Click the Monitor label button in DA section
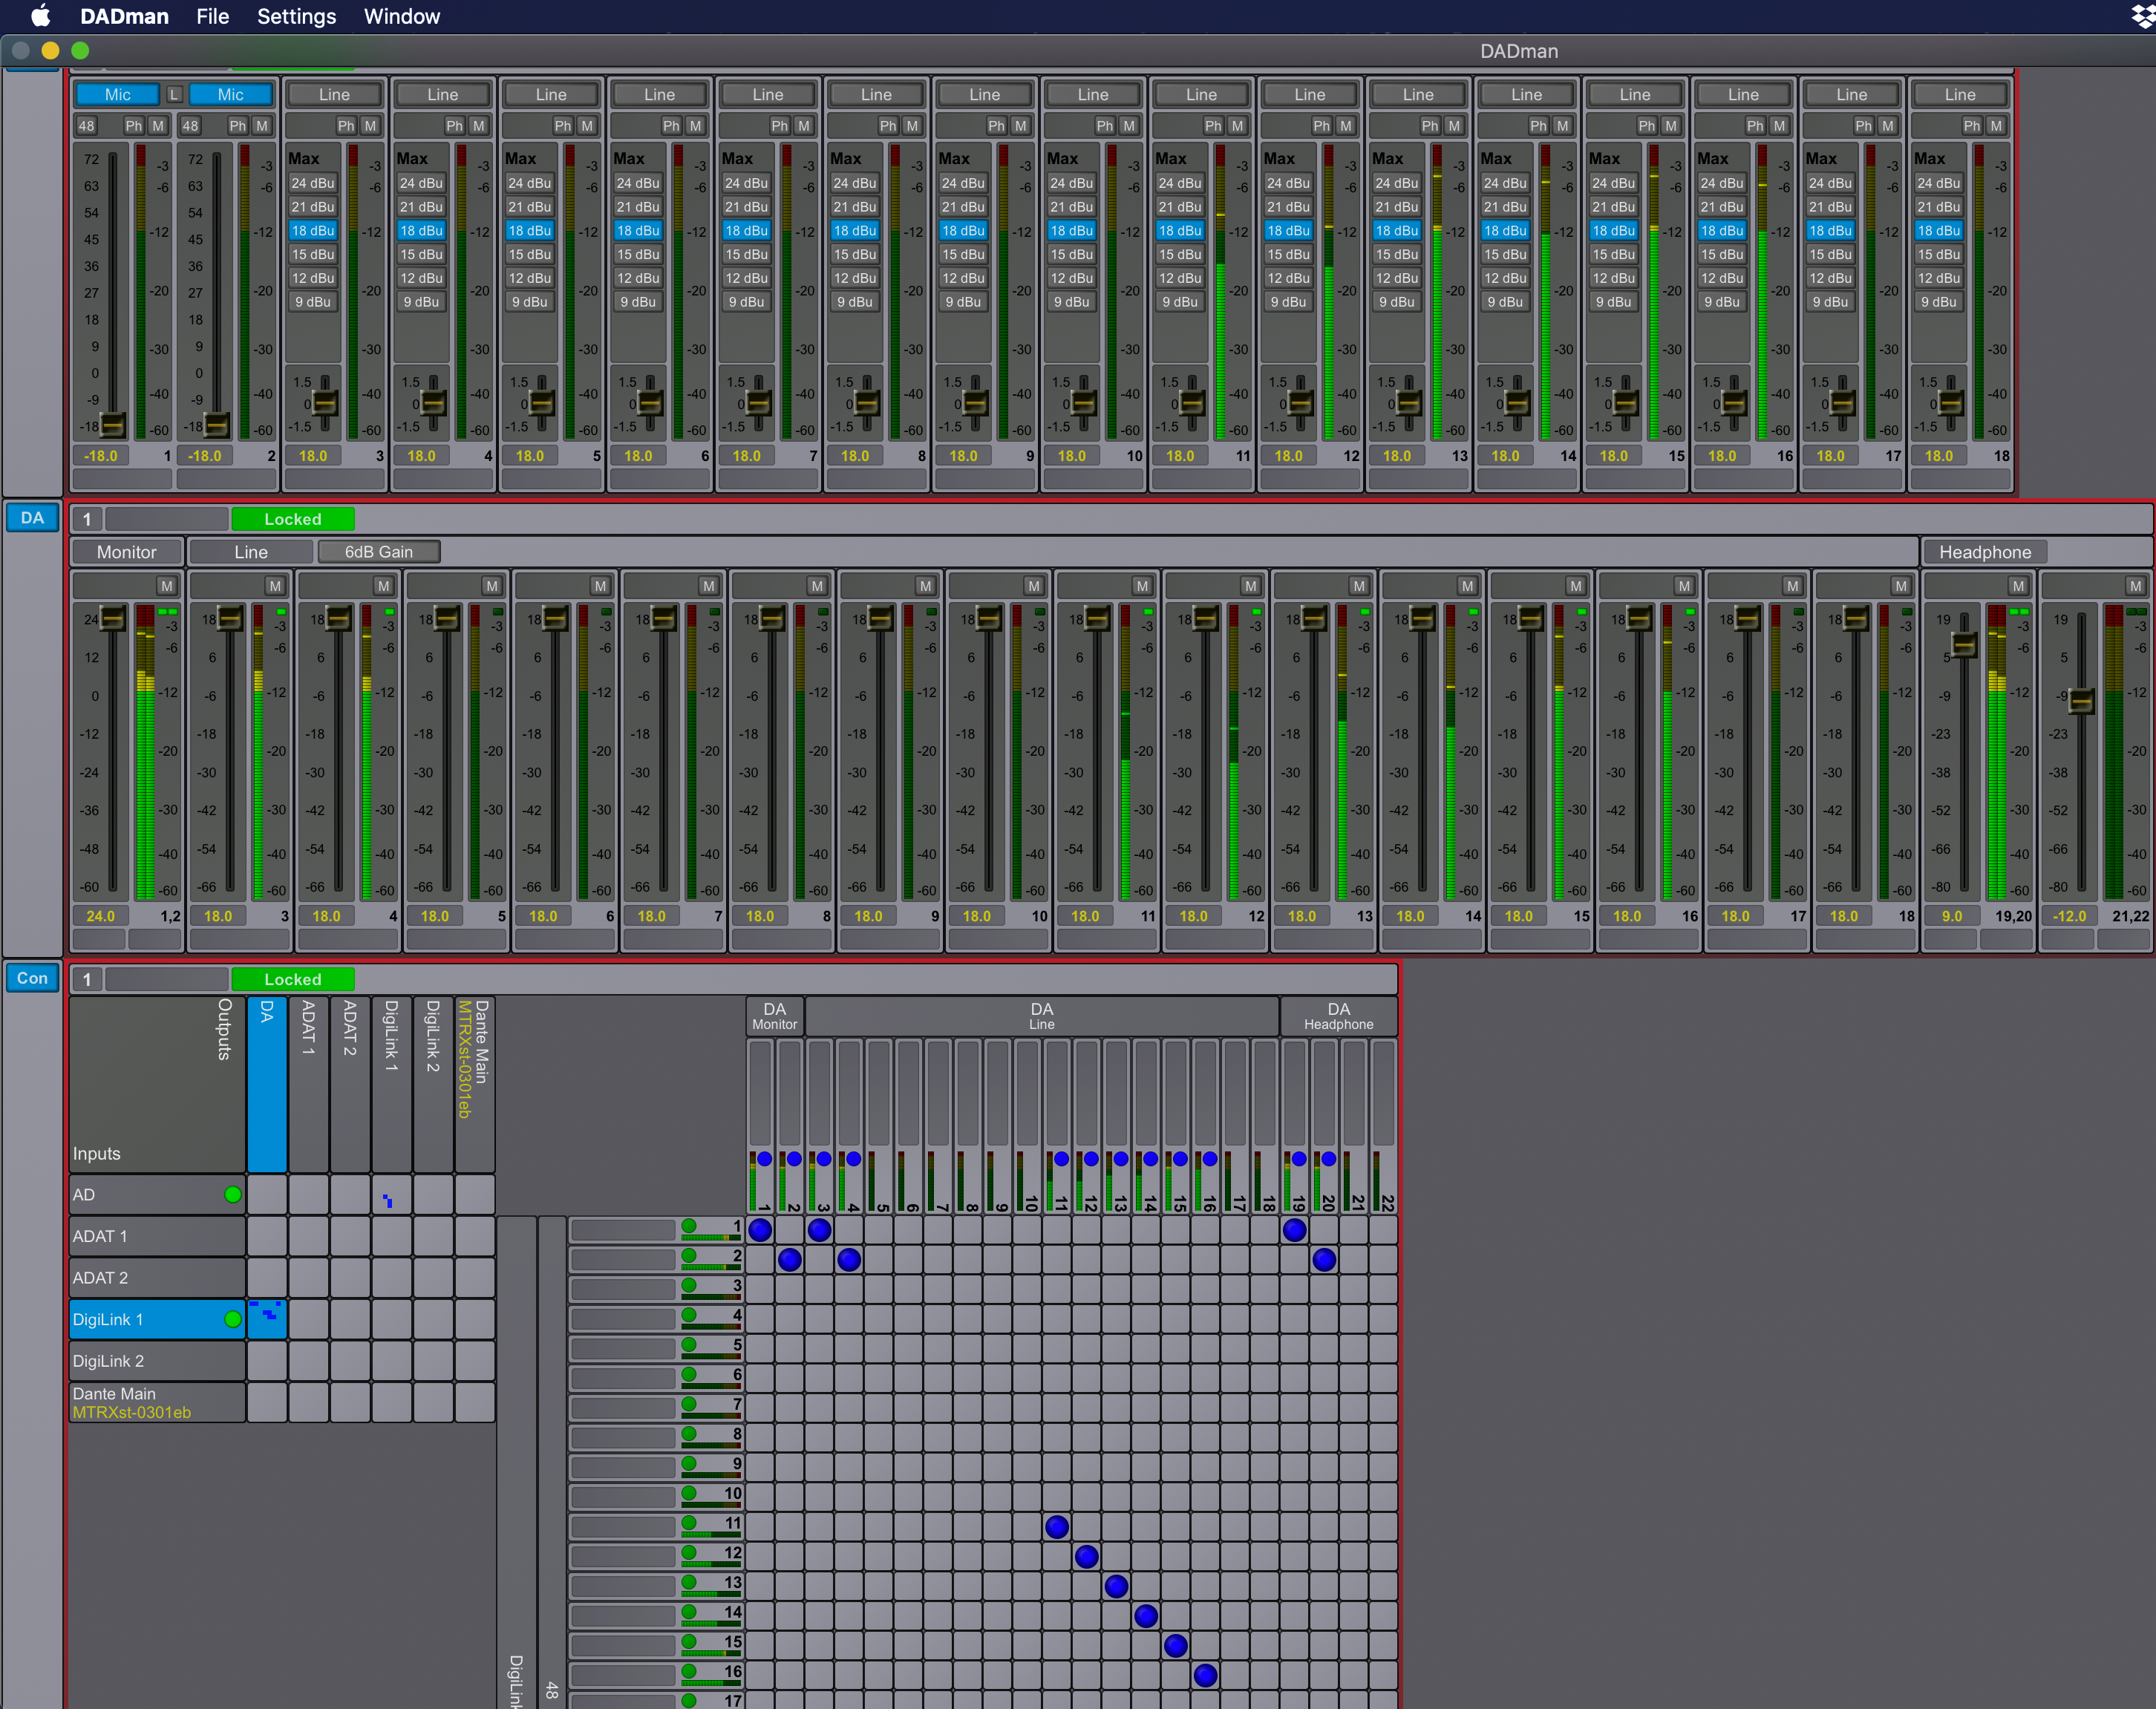This screenshot has width=2156, height=1709. 127,552
